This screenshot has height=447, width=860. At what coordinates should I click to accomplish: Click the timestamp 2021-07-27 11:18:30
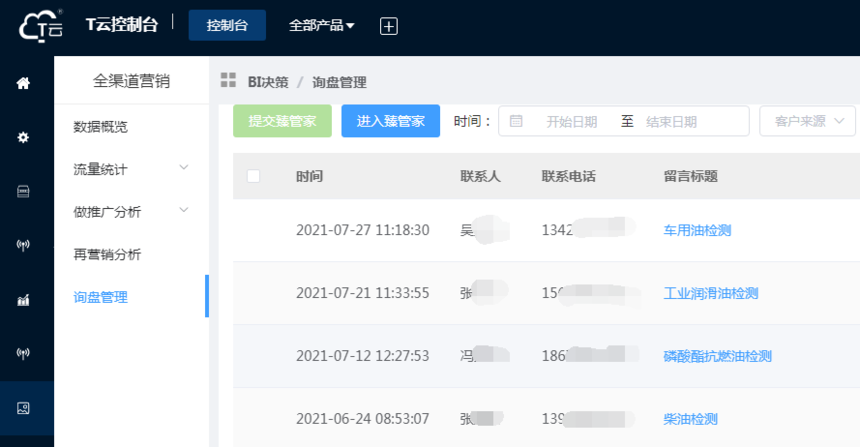pyautogui.click(x=363, y=230)
